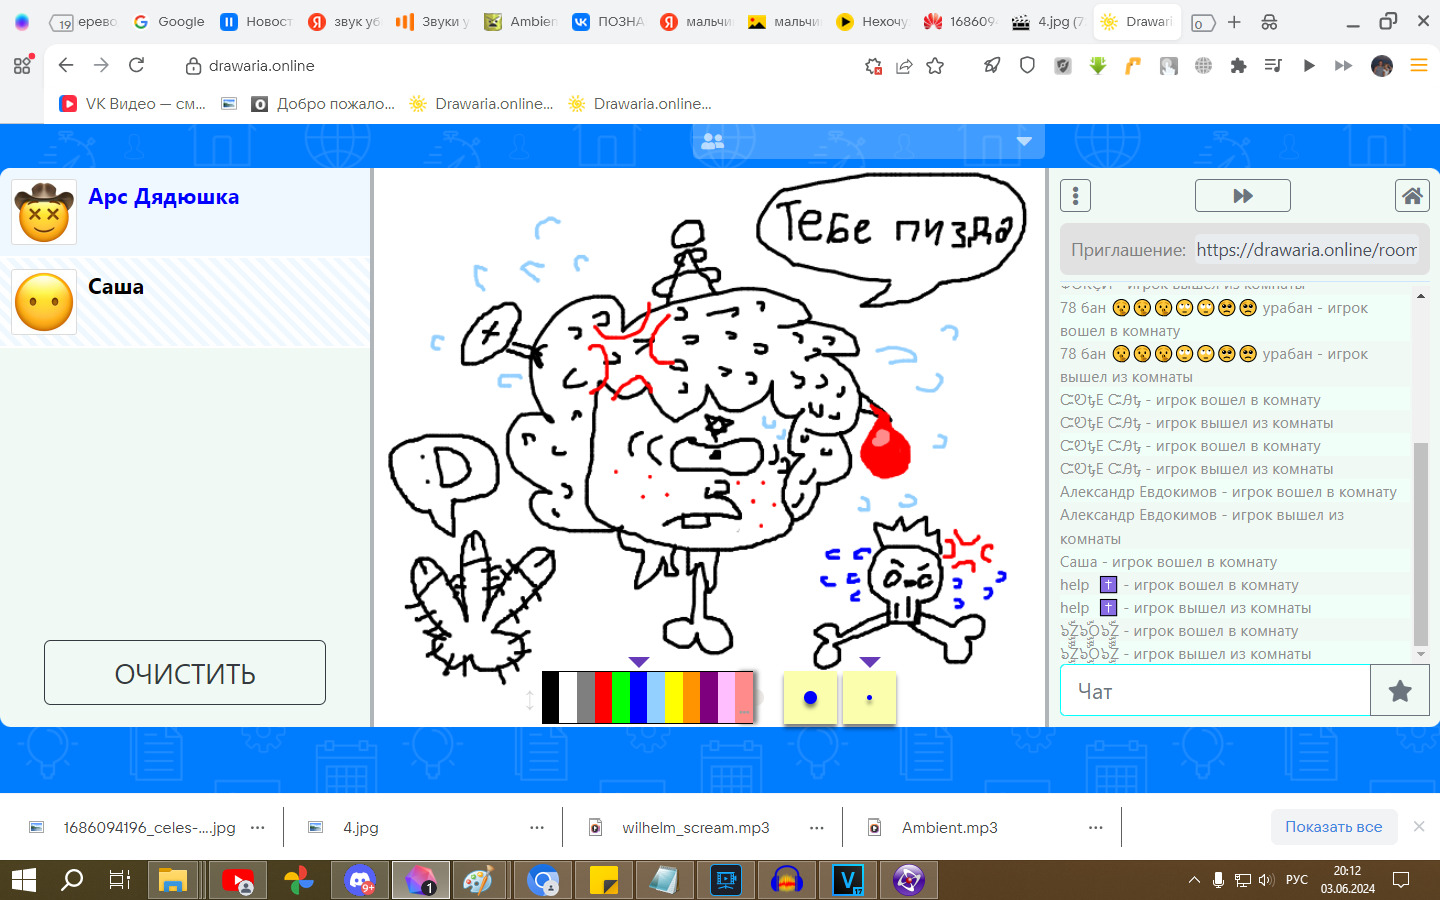The image size is (1440, 900).
Task: Click the РУС language indicator
Action: (x=1296, y=880)
